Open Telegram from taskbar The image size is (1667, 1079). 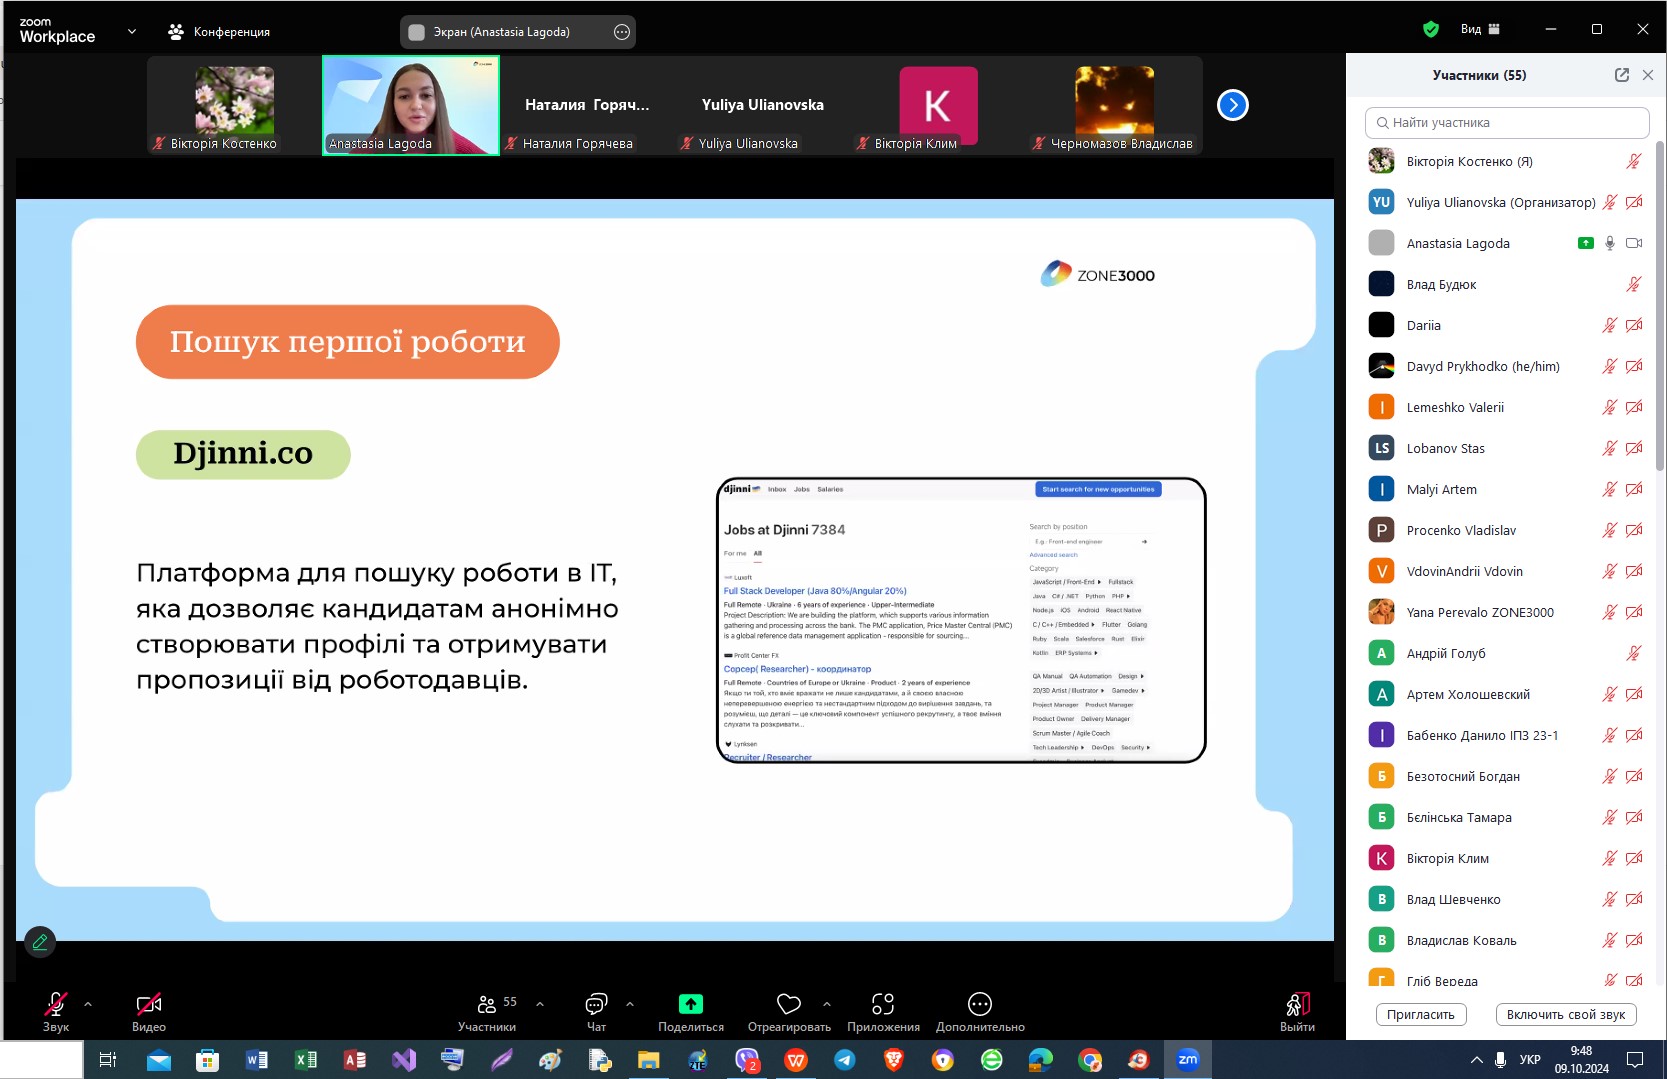click(x=845, y=1060)
